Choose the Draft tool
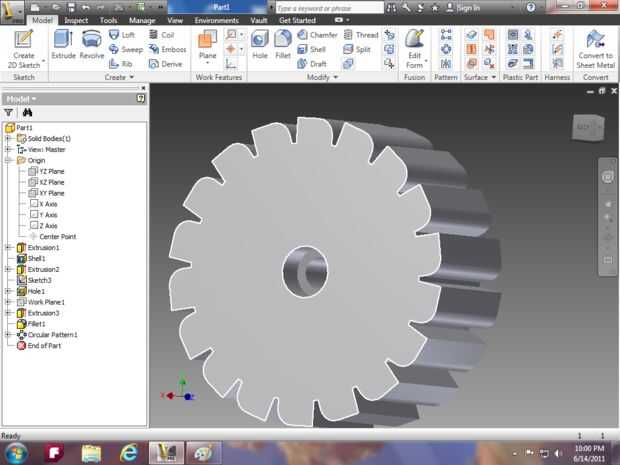Image resolution: width=620 pixels, height=465 pixels. tap(312, 64)
